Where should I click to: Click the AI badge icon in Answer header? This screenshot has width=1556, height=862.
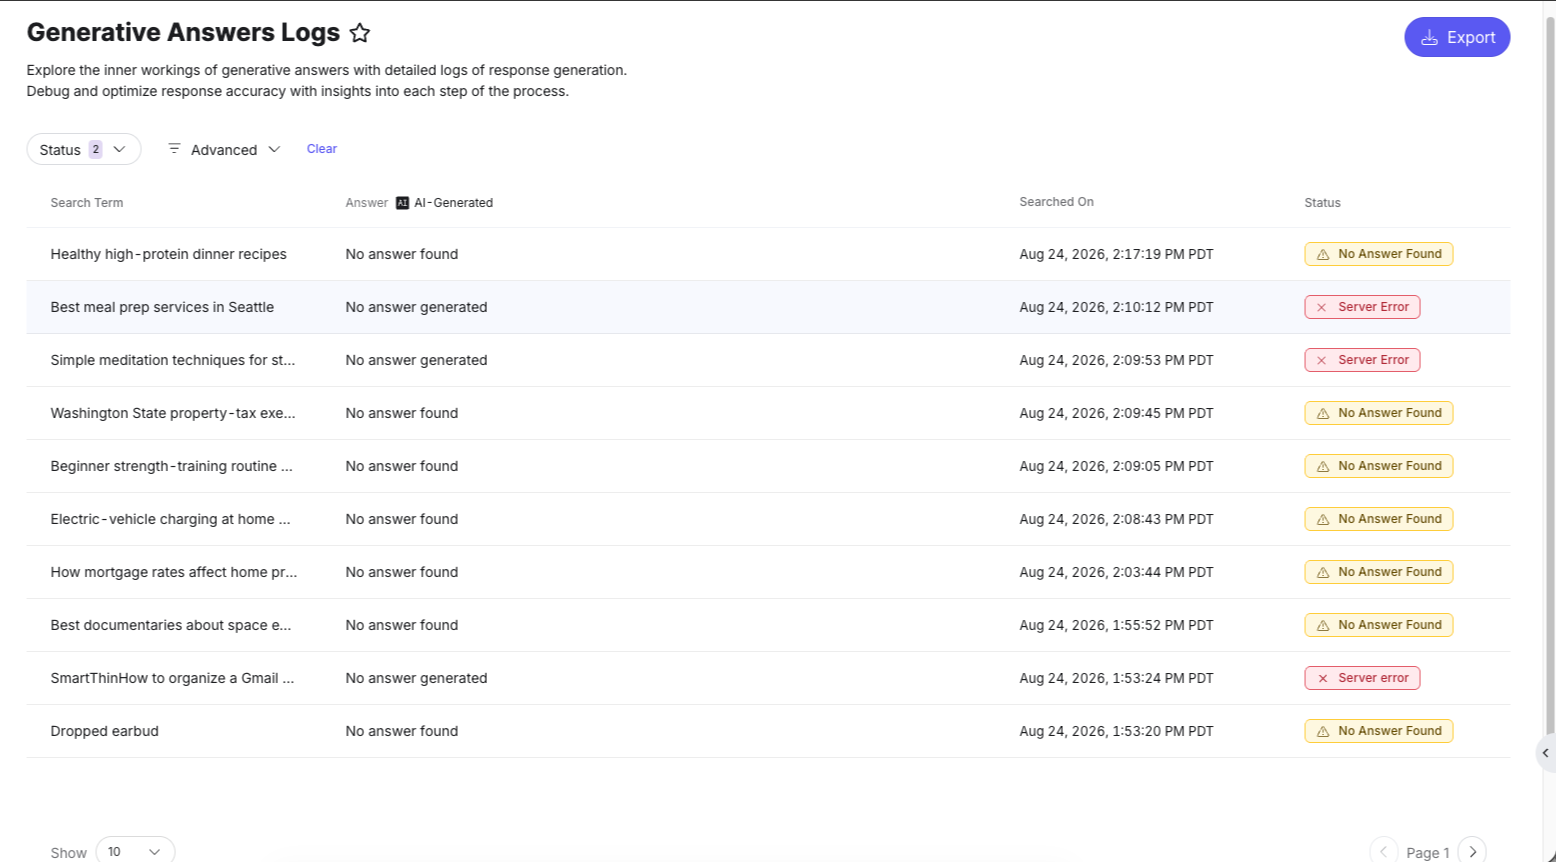(x=402, y=203)
